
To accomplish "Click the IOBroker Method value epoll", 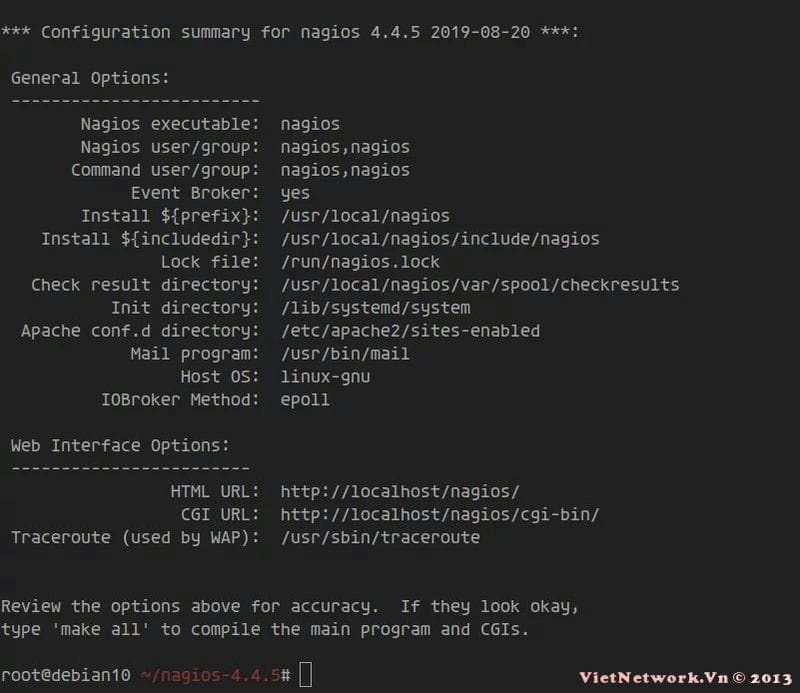I will coord(305,400).
